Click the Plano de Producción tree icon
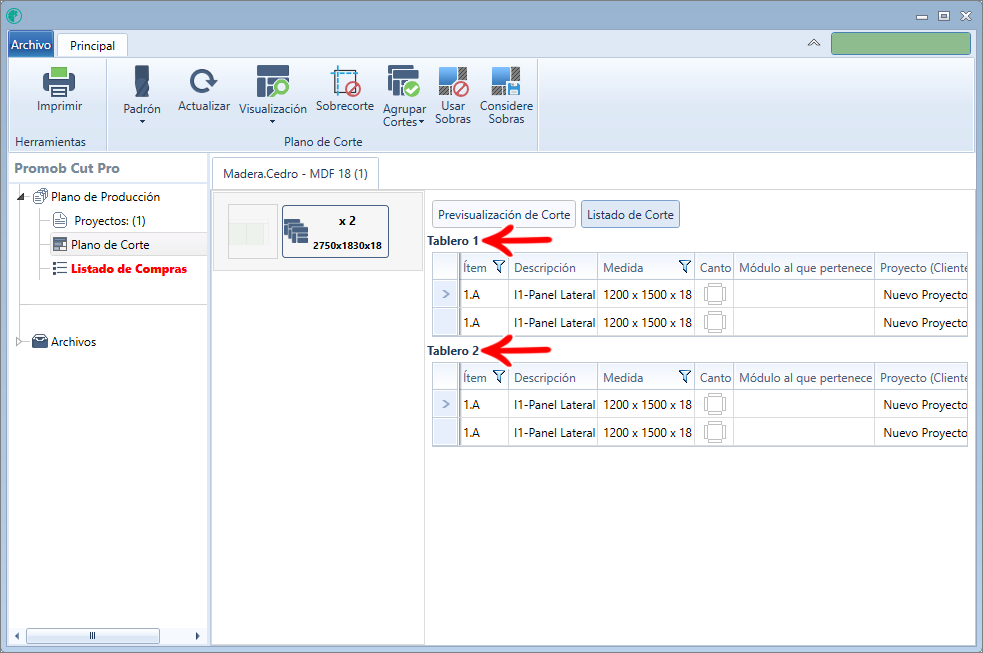Viewport: 983px width, 653px height. (x=40, y=196)
